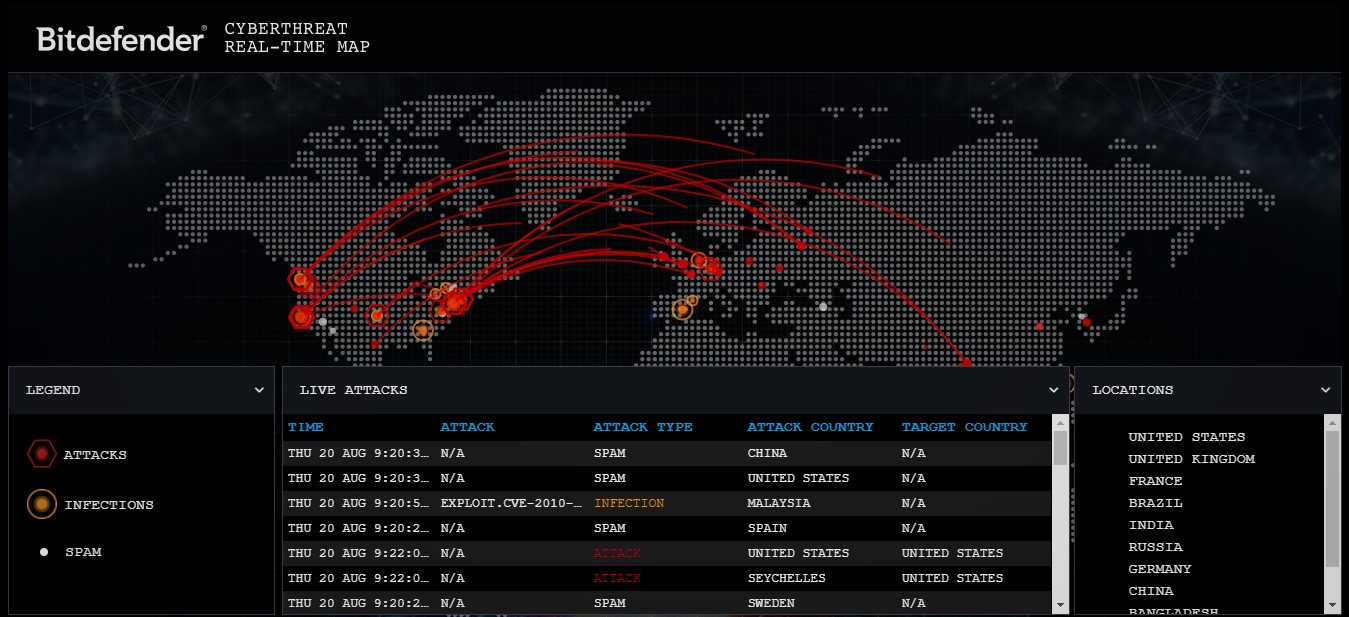The height and width of the screenshot is (617, 1349).
Task: Click the Infections icon in the Legend
Action: point(42,504)
